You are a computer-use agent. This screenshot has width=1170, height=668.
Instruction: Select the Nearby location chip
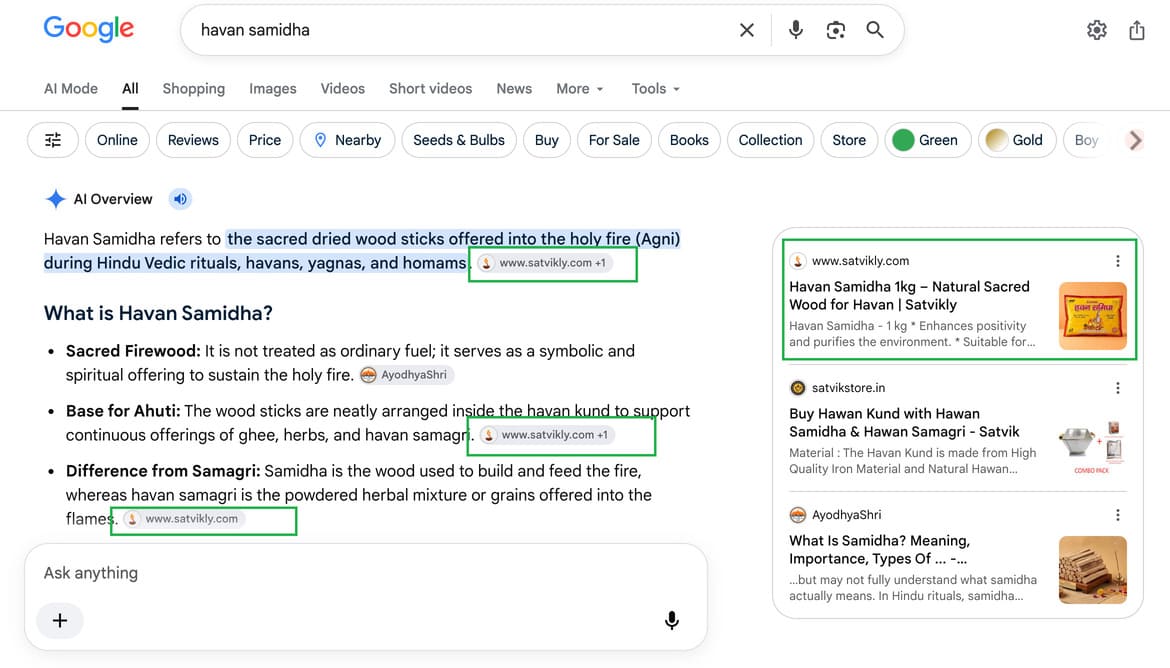pyautogui.click(x=347, y=140)
